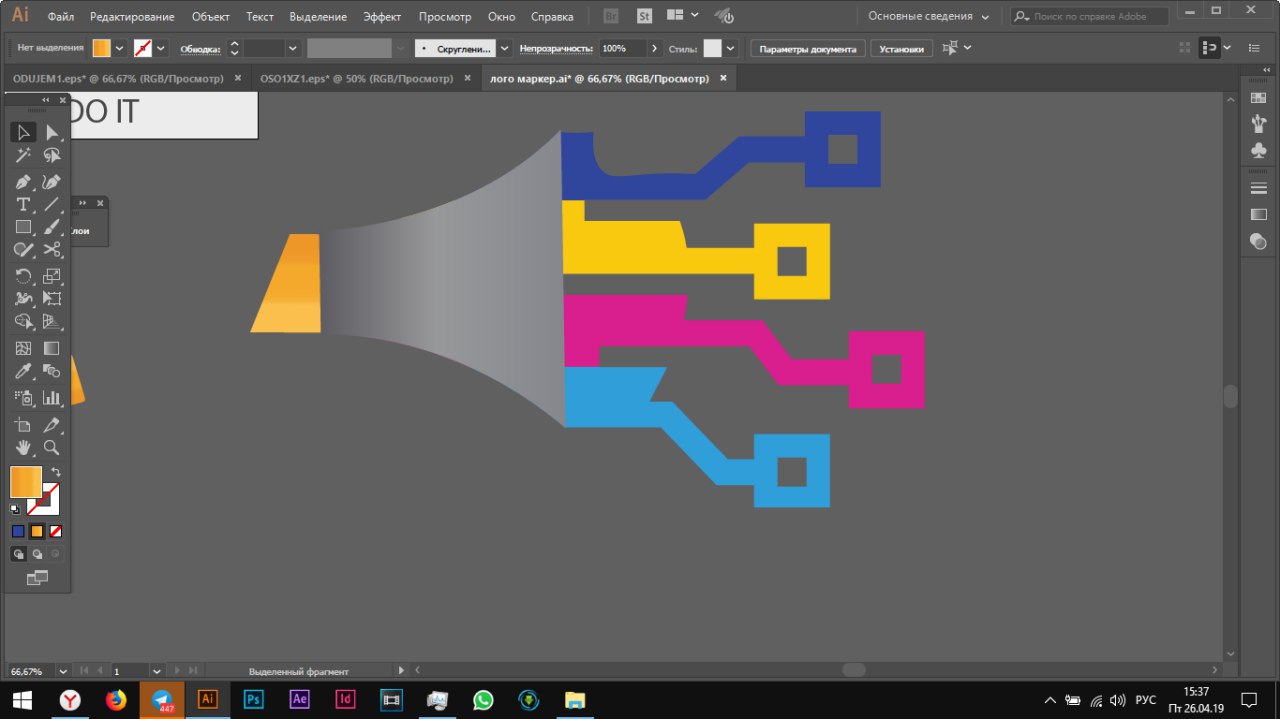Switch to the OSO1XZ1.eps document tab
The height and width of the screenshot is (719, 1280).
(x=355, y=78)
